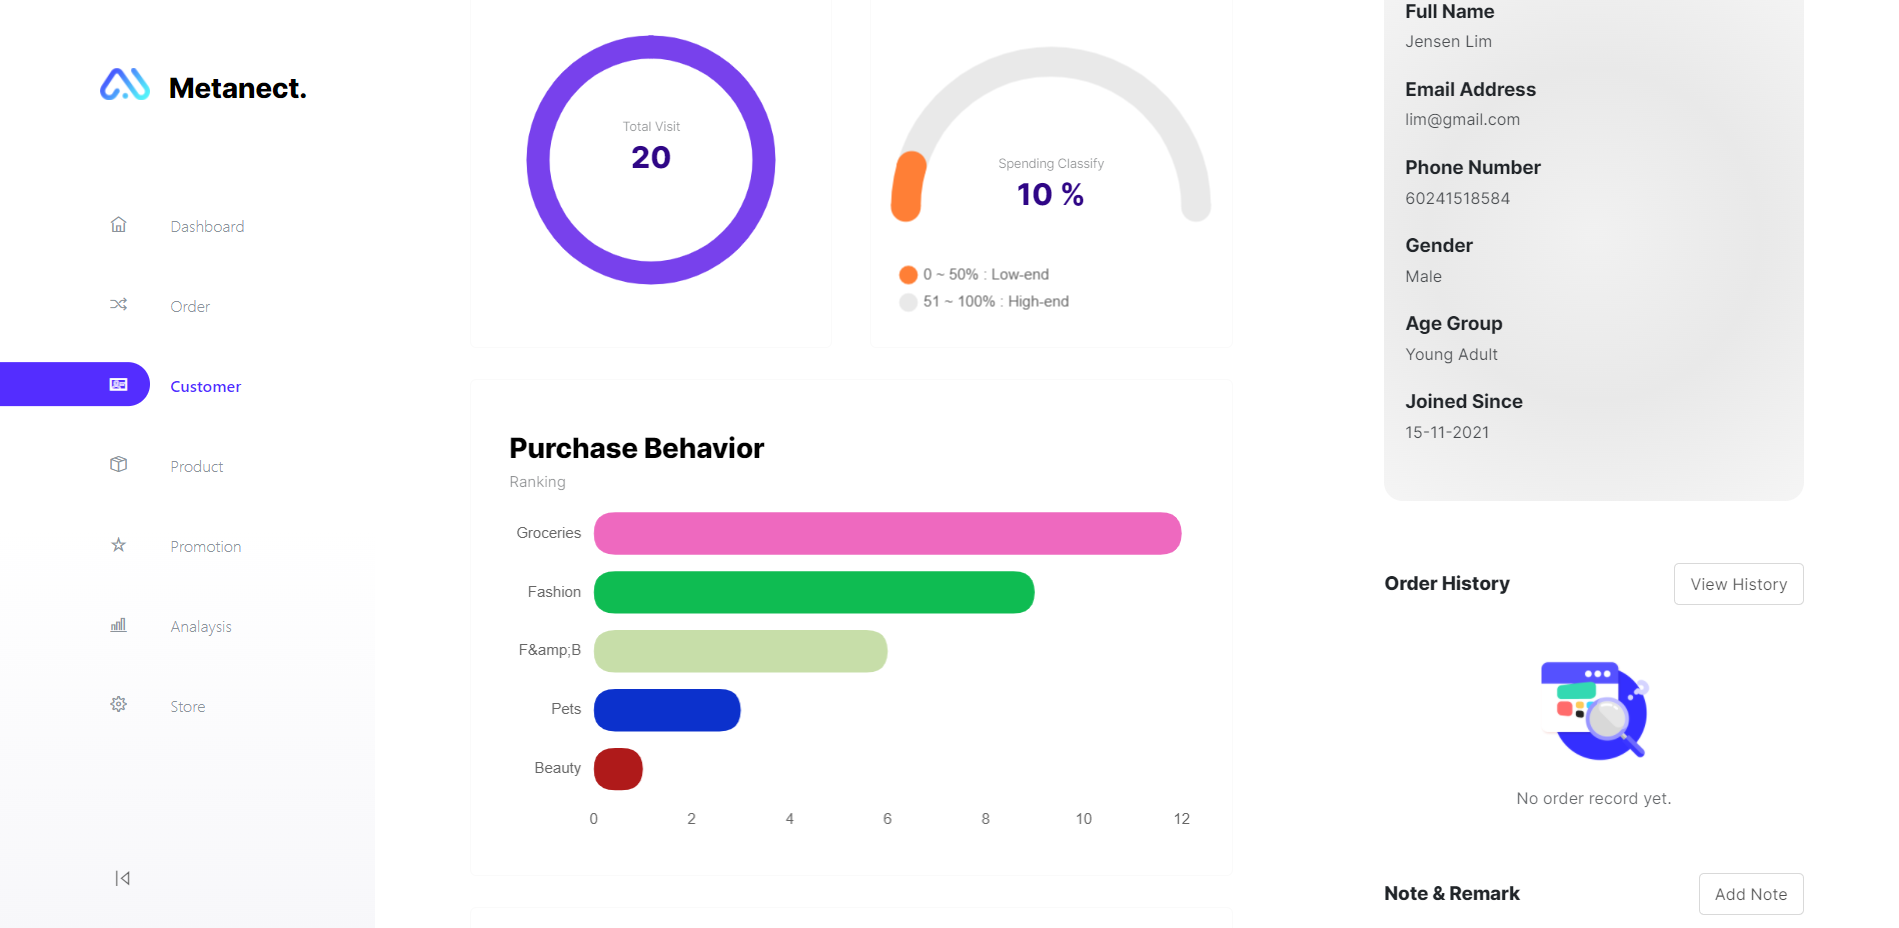This screenshot has height=928, width=1899.
Task: Select the Customer menu item
Action: (205, 387)
